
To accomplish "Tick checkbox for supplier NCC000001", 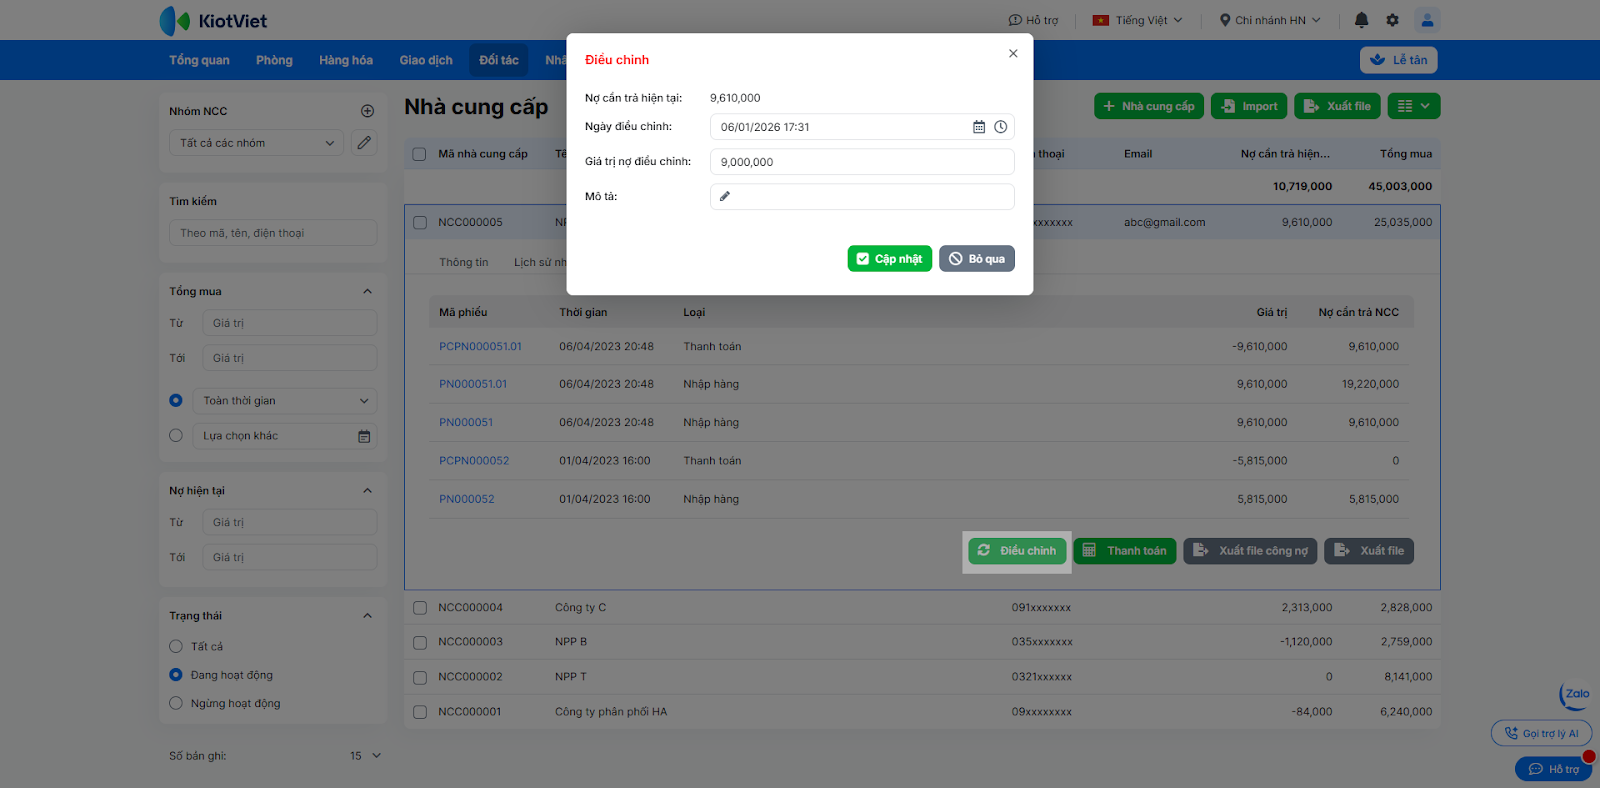I will pos(420,712).
